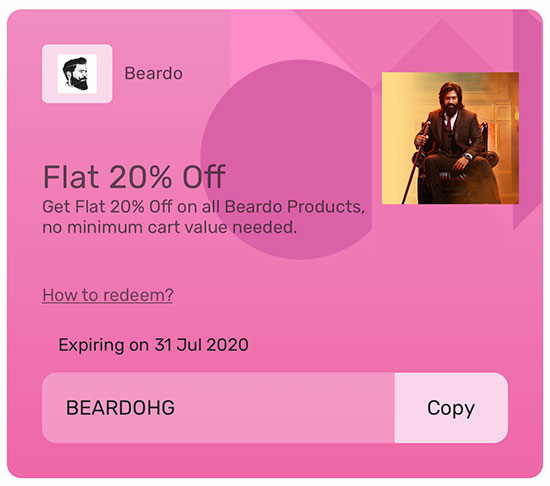Click the no minimum cart value needed line
550x486 pixels.
pyautogui.click(x=169, y=228)
